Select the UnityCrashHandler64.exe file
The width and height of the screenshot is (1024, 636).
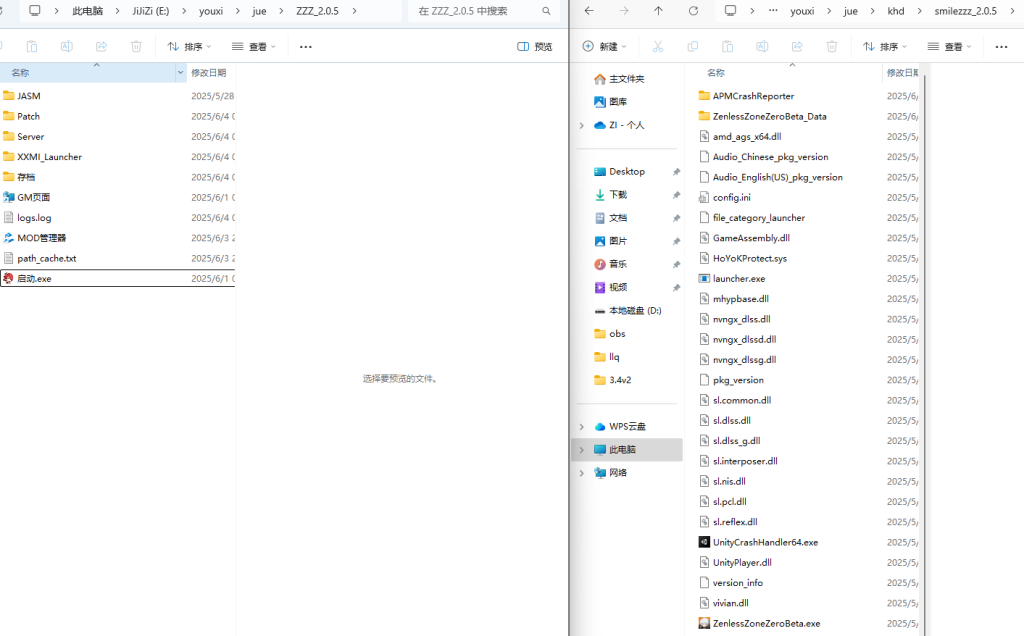click(764, 542)
